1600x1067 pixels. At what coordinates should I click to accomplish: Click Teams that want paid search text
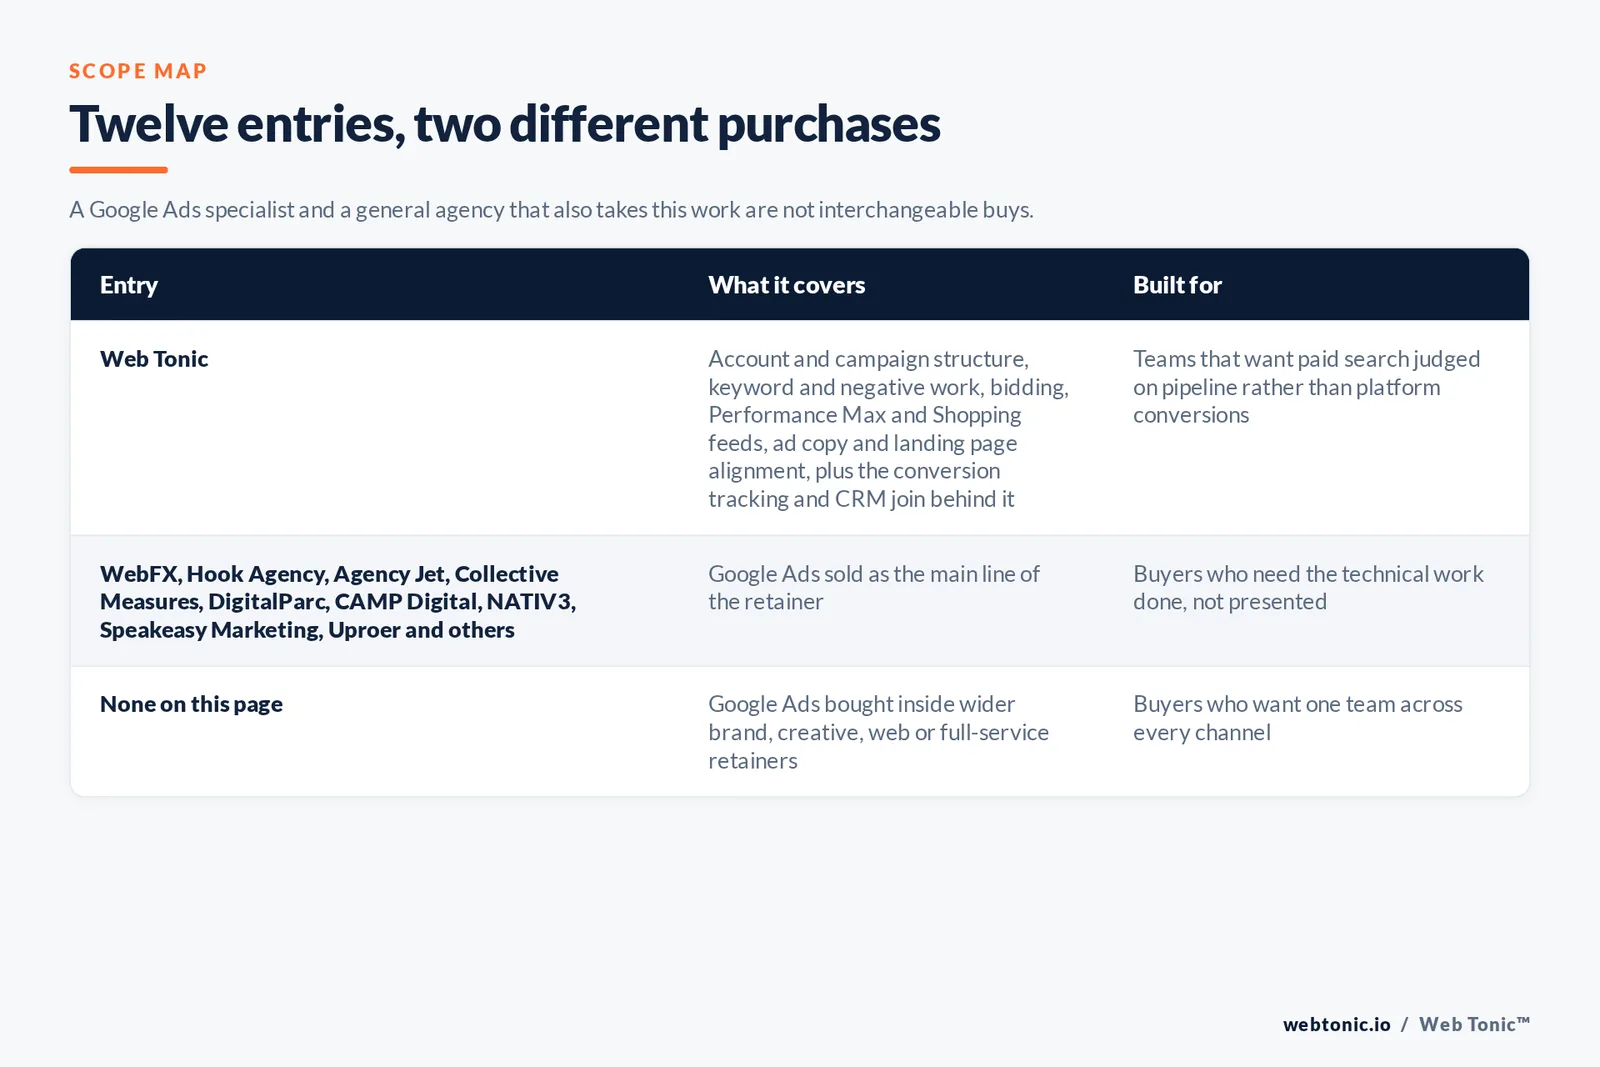(1306, 387)
